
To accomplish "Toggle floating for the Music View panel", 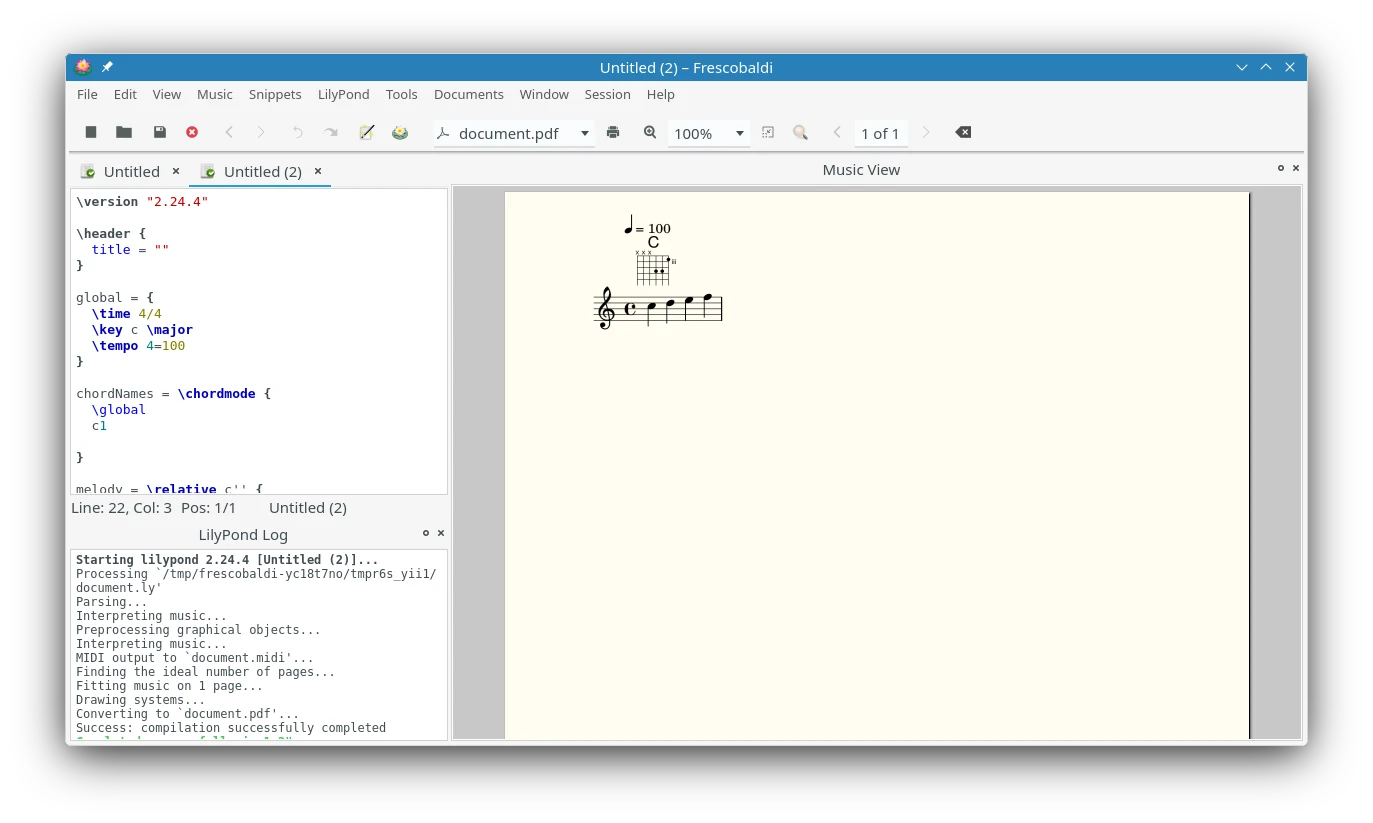I will click(x=1281, y=168).
